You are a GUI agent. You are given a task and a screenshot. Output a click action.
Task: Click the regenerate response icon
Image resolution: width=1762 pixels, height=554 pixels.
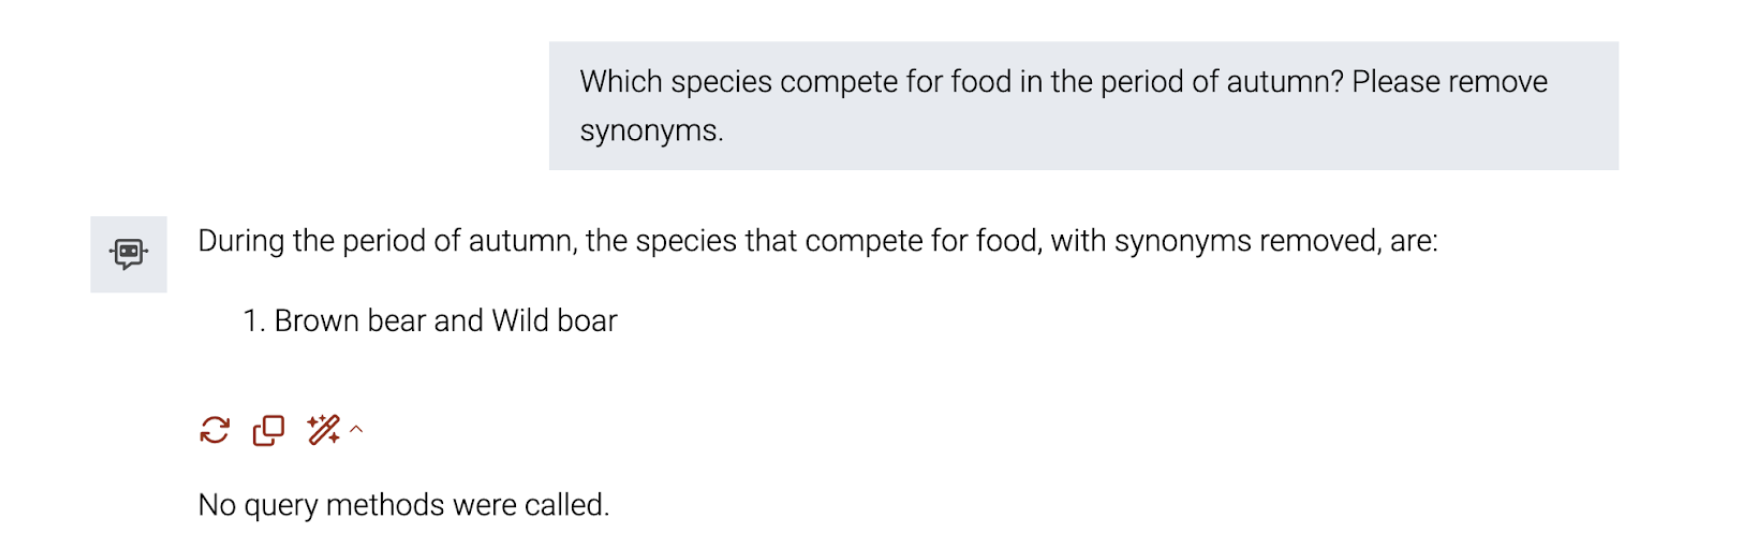coord(214,430)
